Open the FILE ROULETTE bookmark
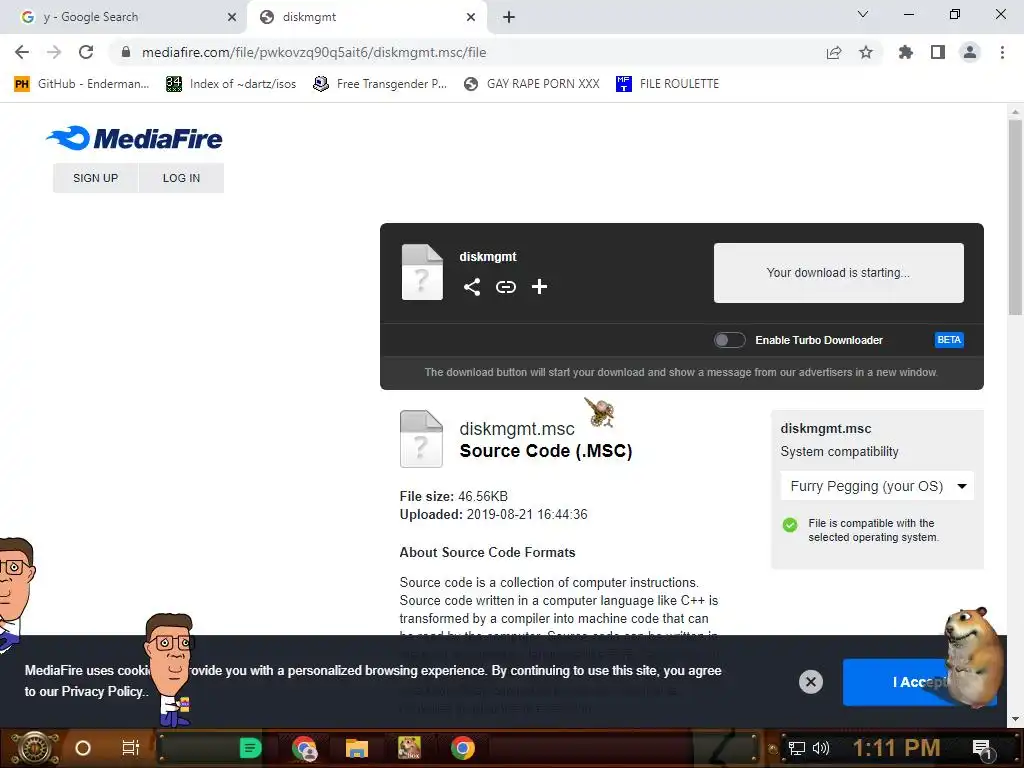This screenshot has width=1024, height=768. click(667, 84)
